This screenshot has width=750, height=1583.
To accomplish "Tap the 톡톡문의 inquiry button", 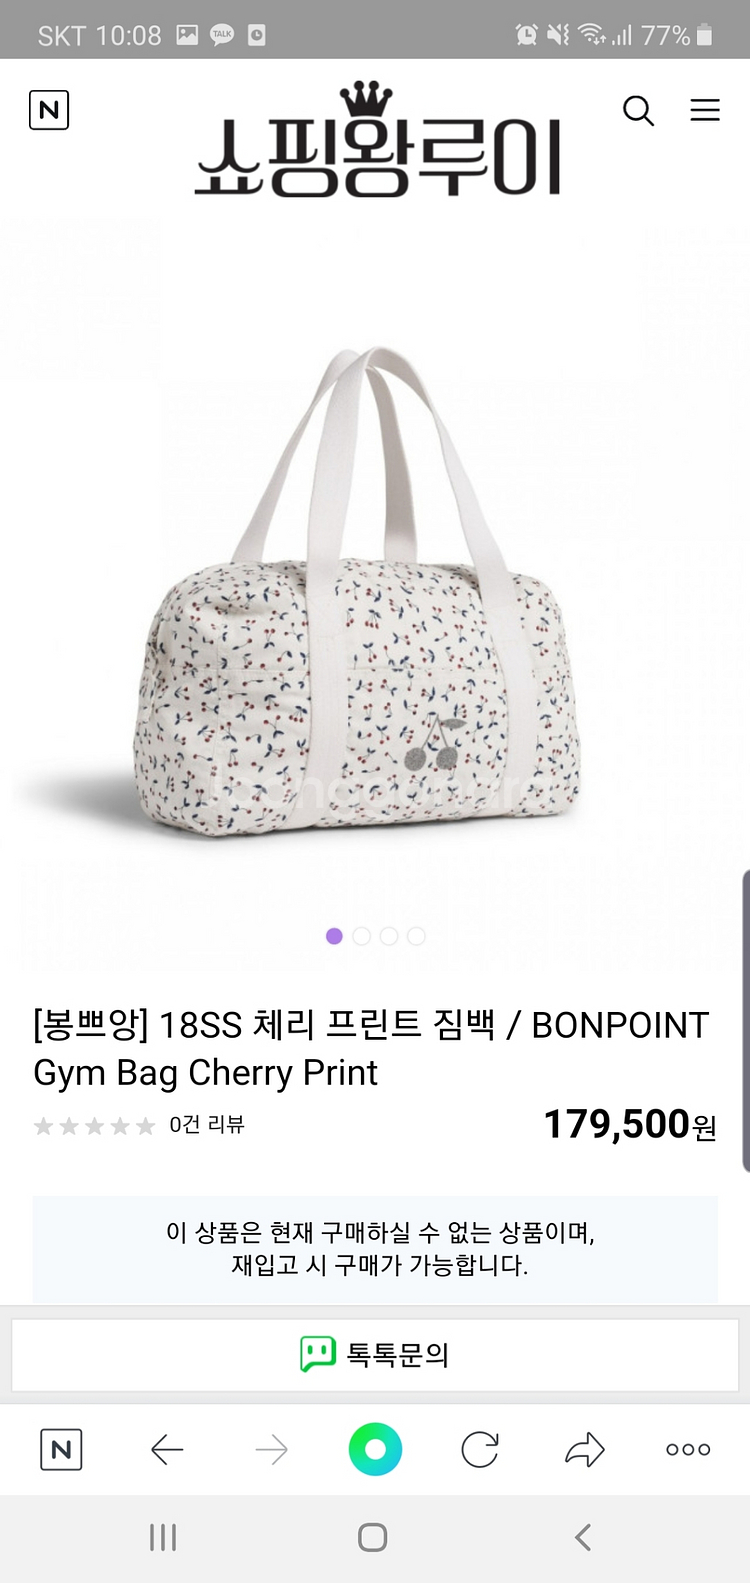I will pyautogui.click(x=375, y=1354).
